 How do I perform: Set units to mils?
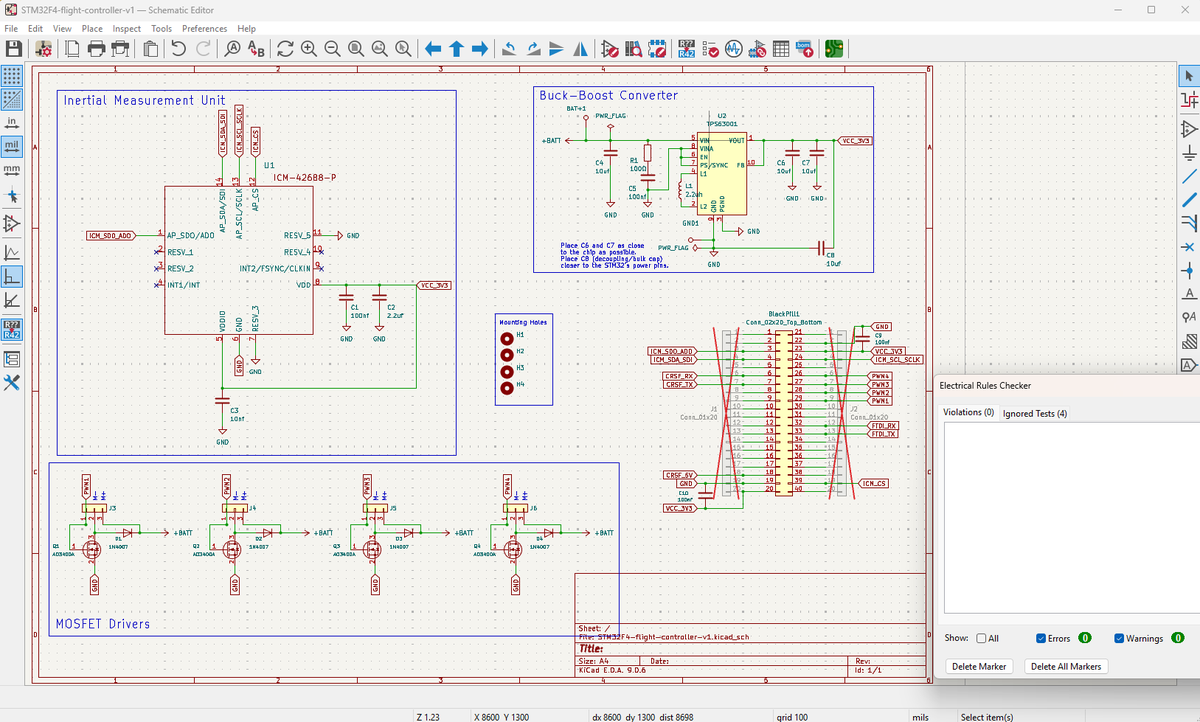12,146
